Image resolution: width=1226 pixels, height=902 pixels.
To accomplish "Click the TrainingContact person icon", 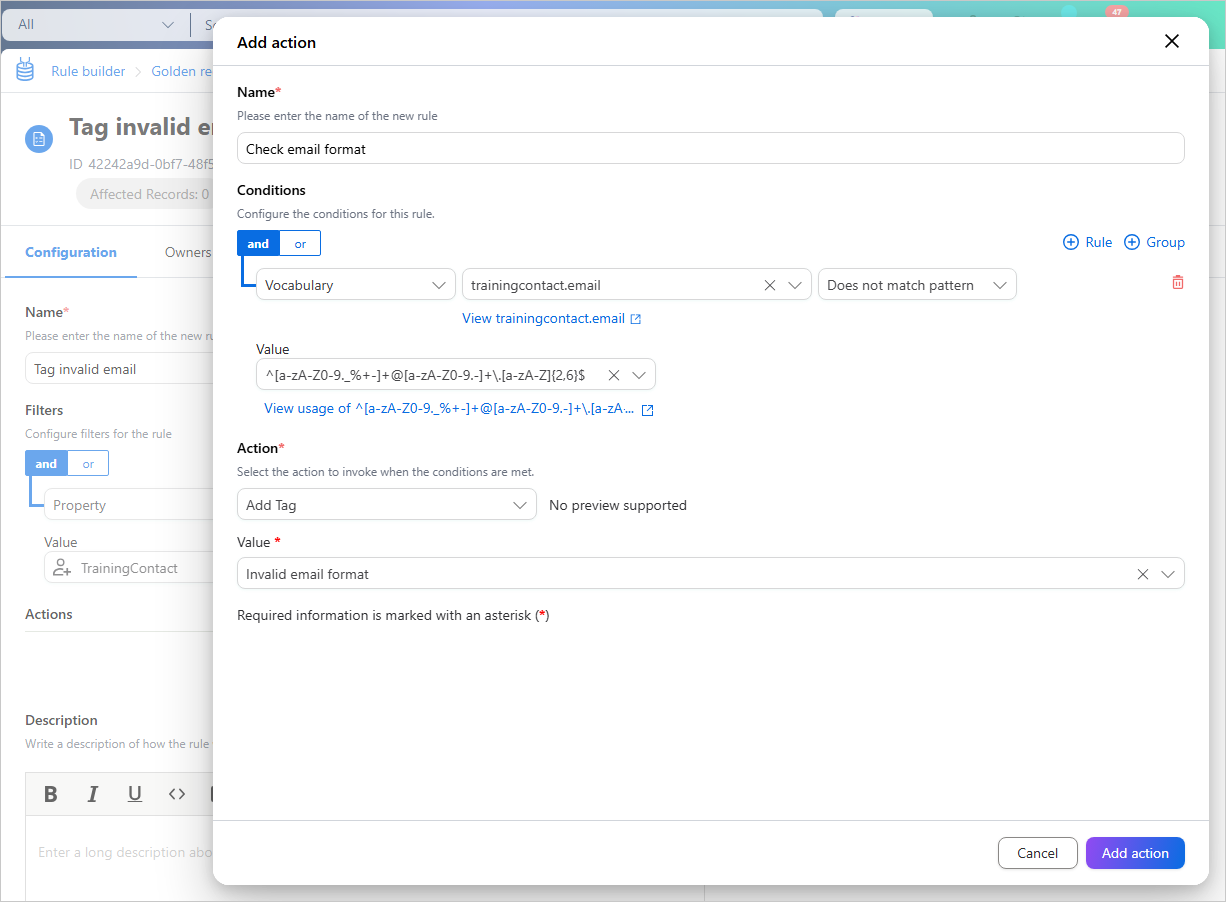I will (62, 568).
